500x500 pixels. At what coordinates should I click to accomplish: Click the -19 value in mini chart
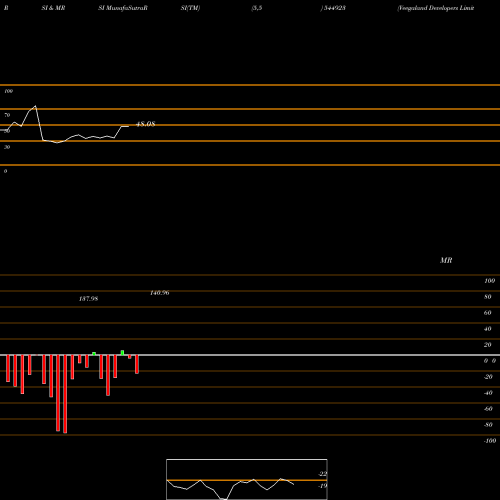[x=322, y=486]
